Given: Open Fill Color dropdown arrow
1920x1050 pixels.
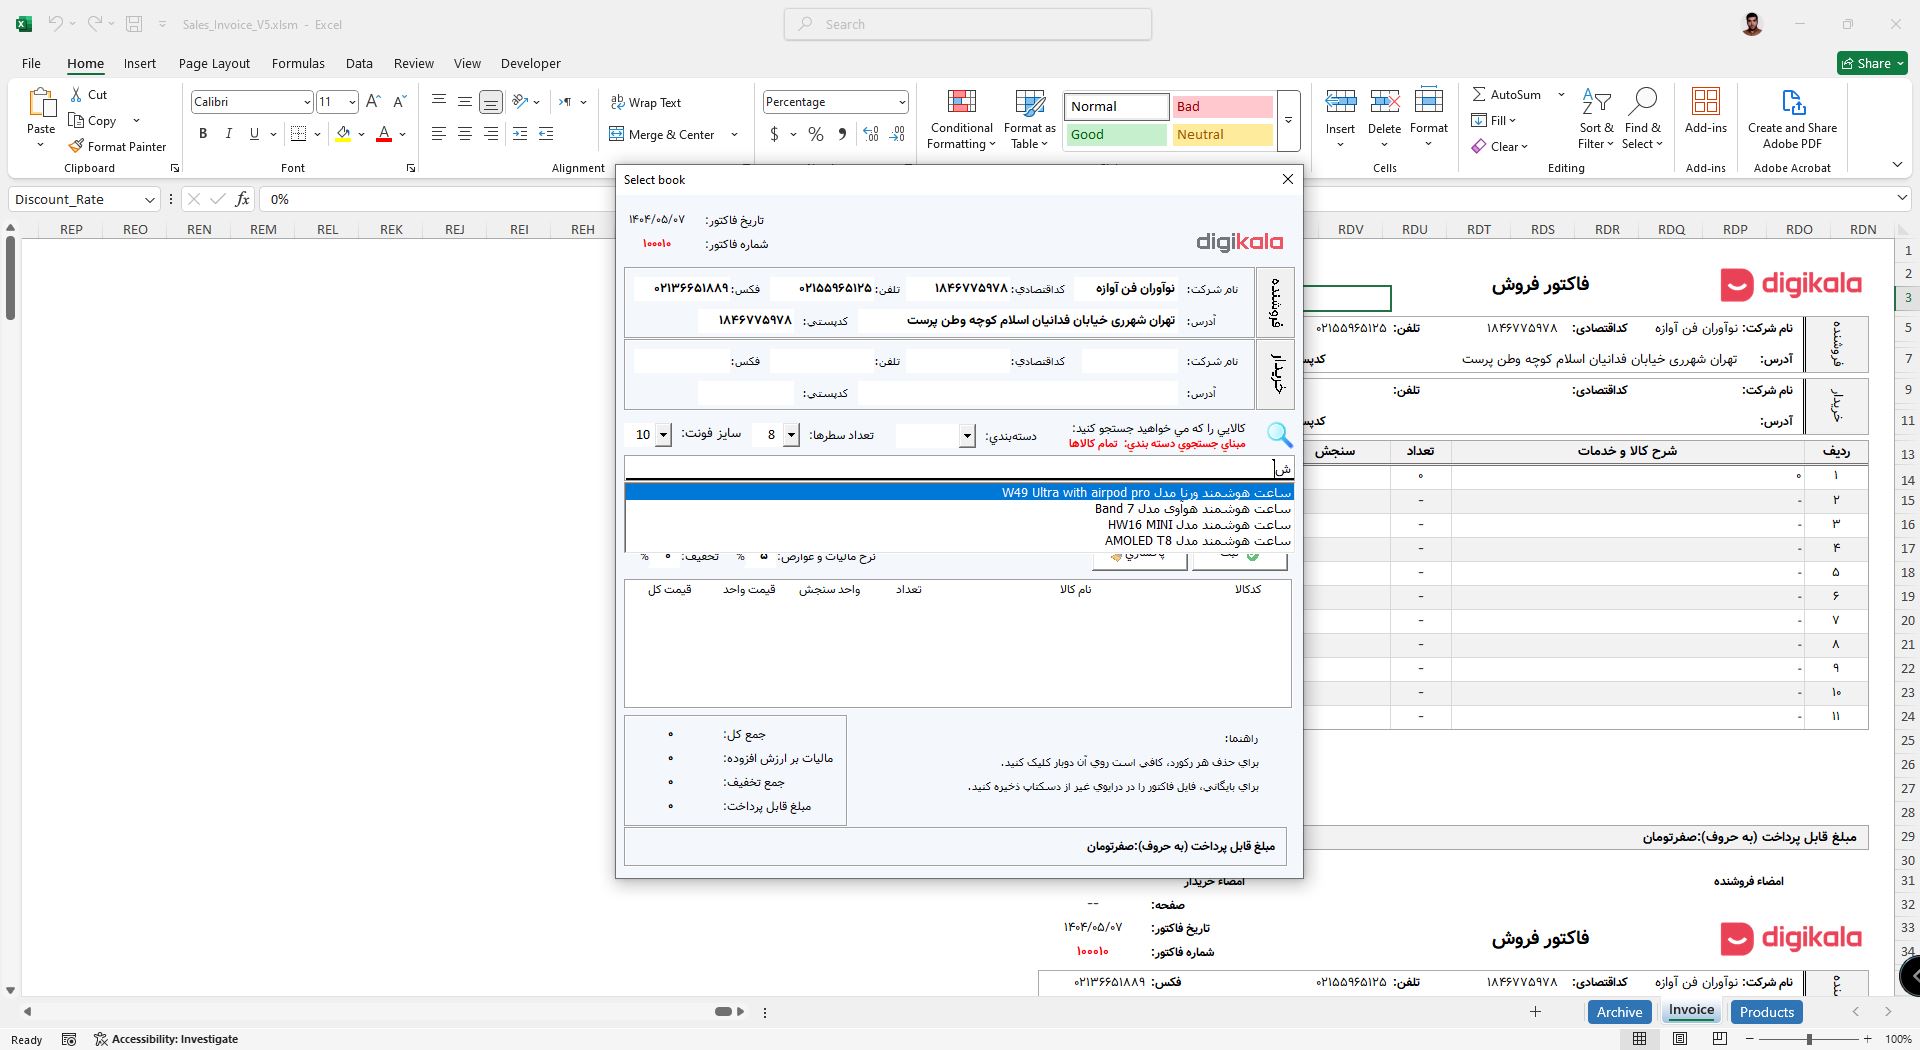Looking at the screenshot, I should click(x=361, y=133).
